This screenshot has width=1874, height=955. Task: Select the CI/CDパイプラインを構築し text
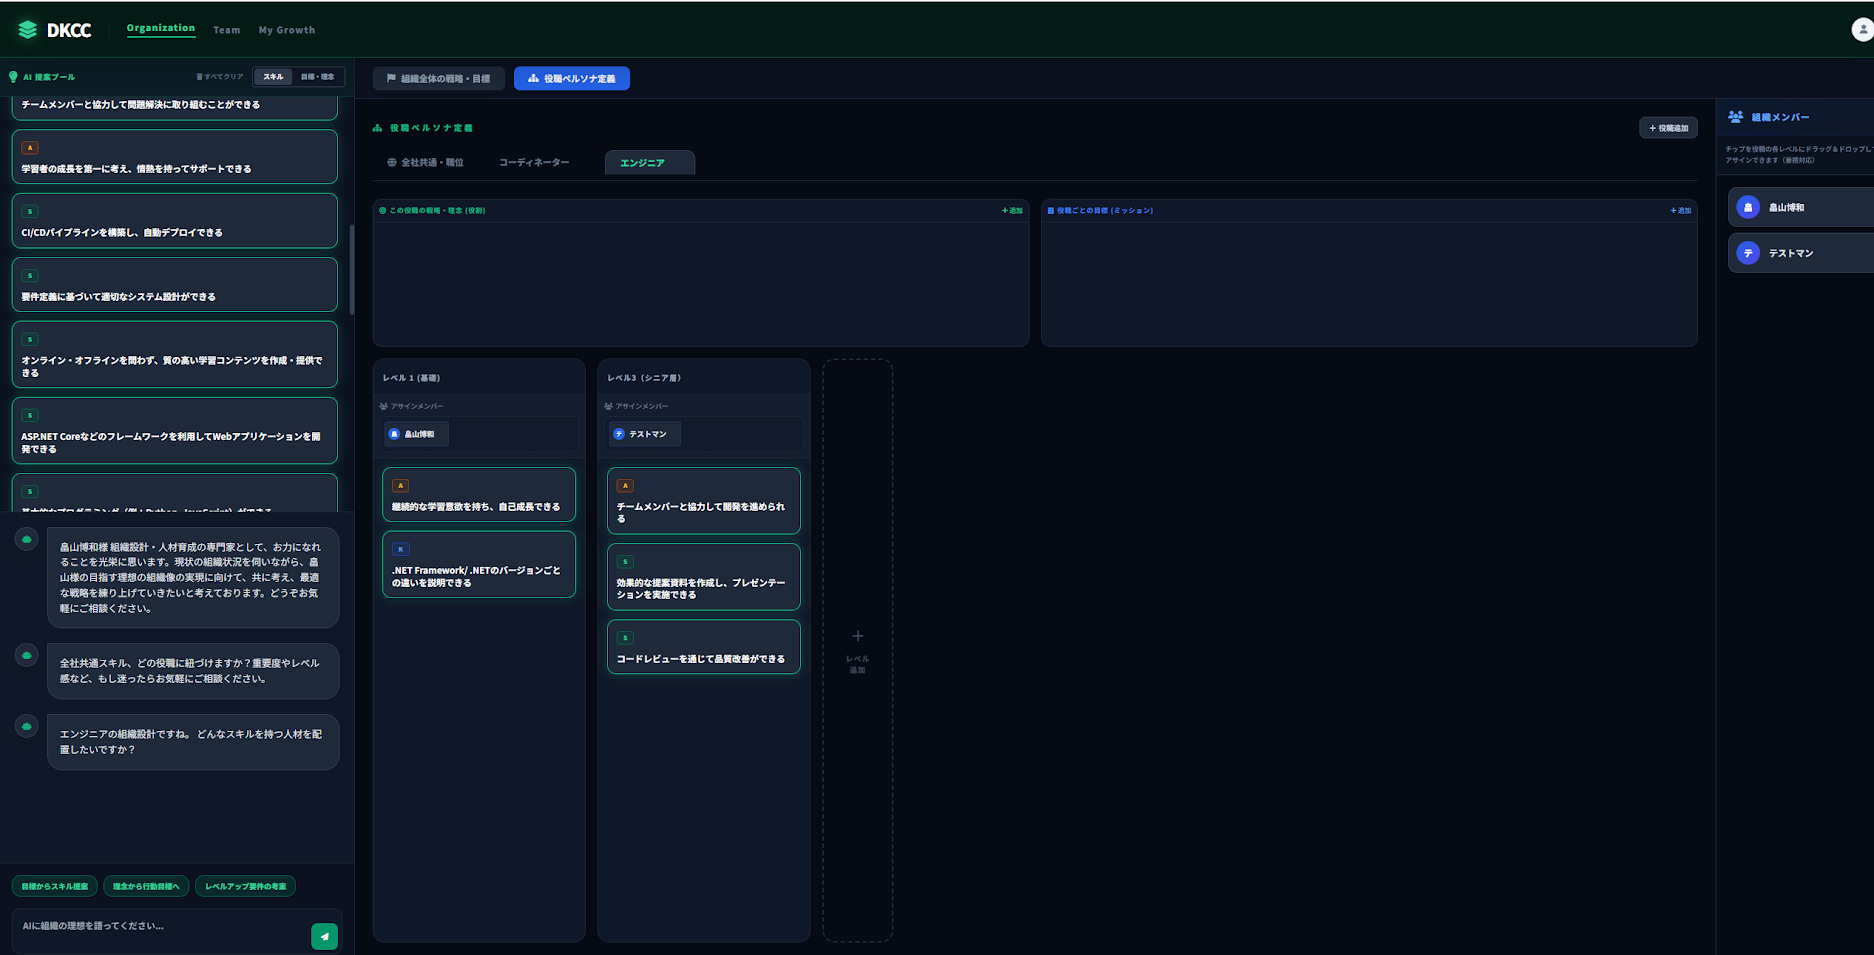122,233
